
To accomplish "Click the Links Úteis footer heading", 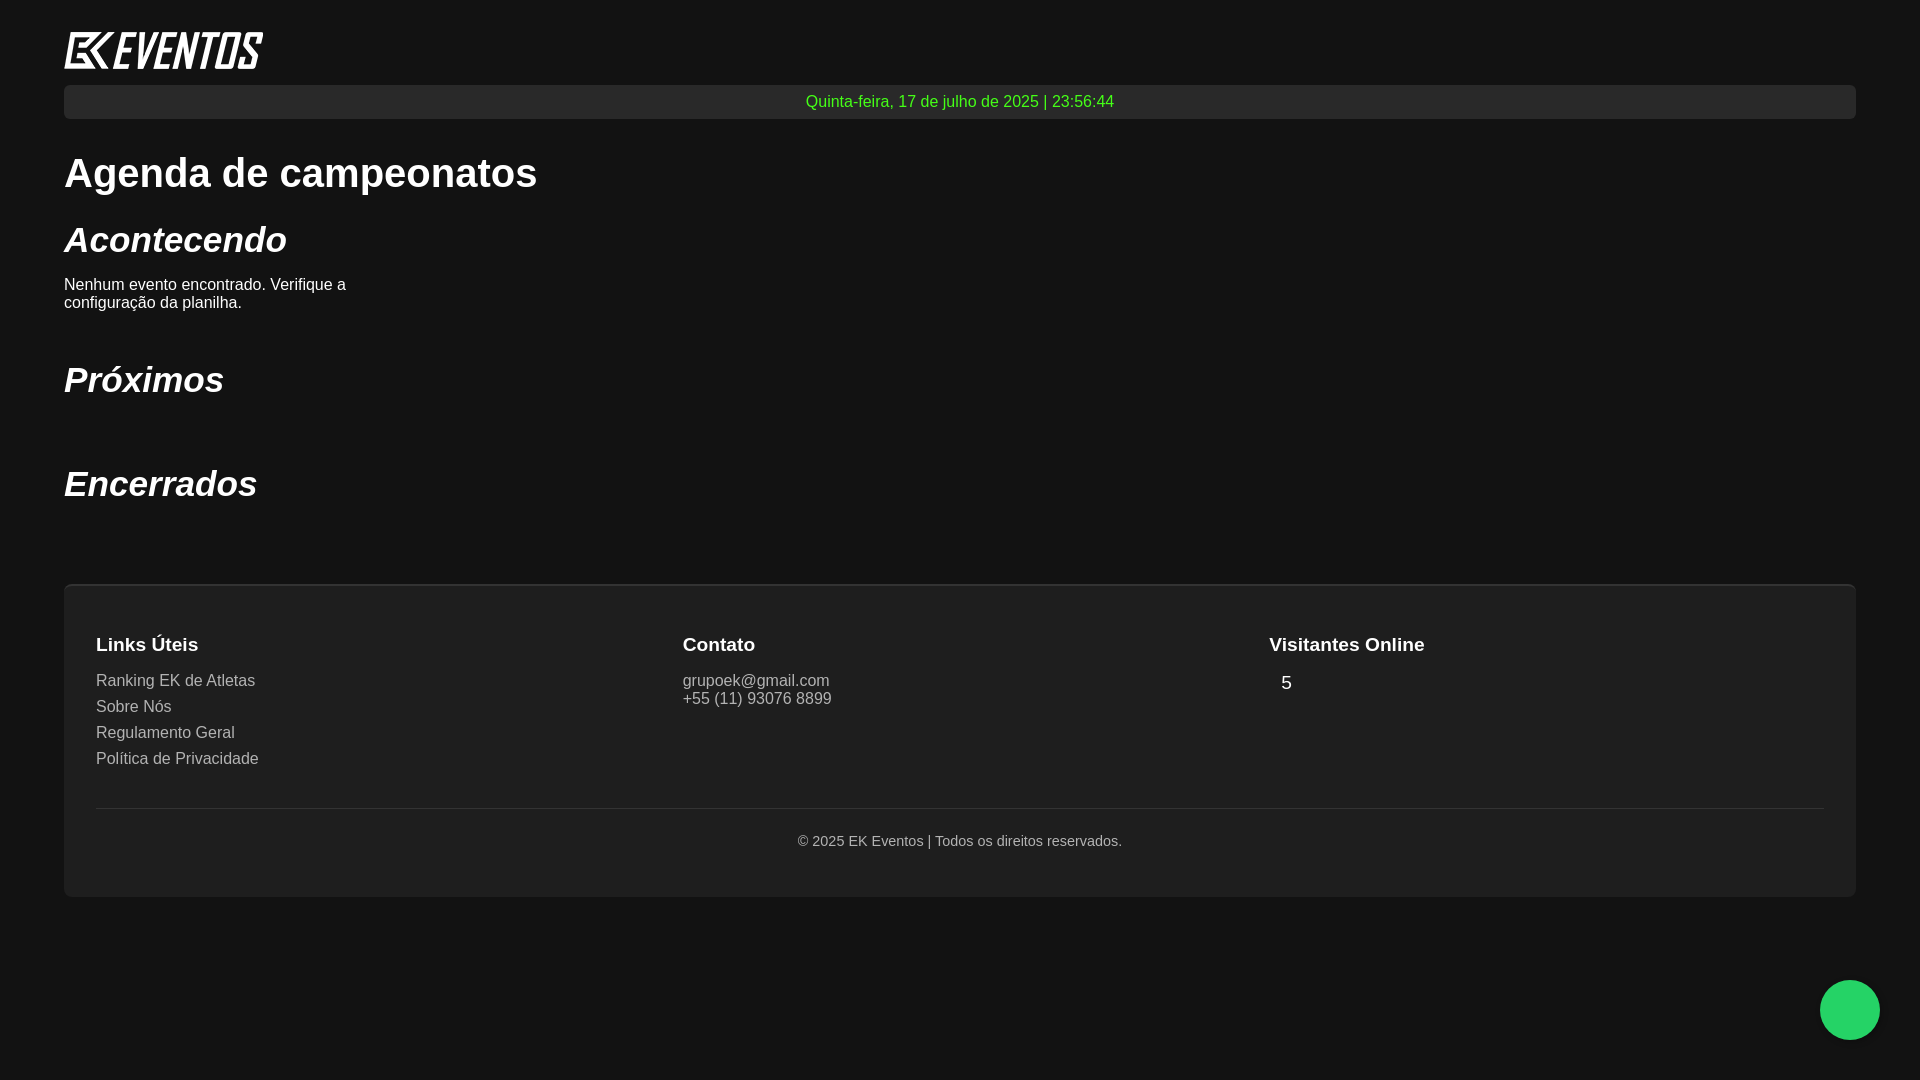I will coord(147,645).
